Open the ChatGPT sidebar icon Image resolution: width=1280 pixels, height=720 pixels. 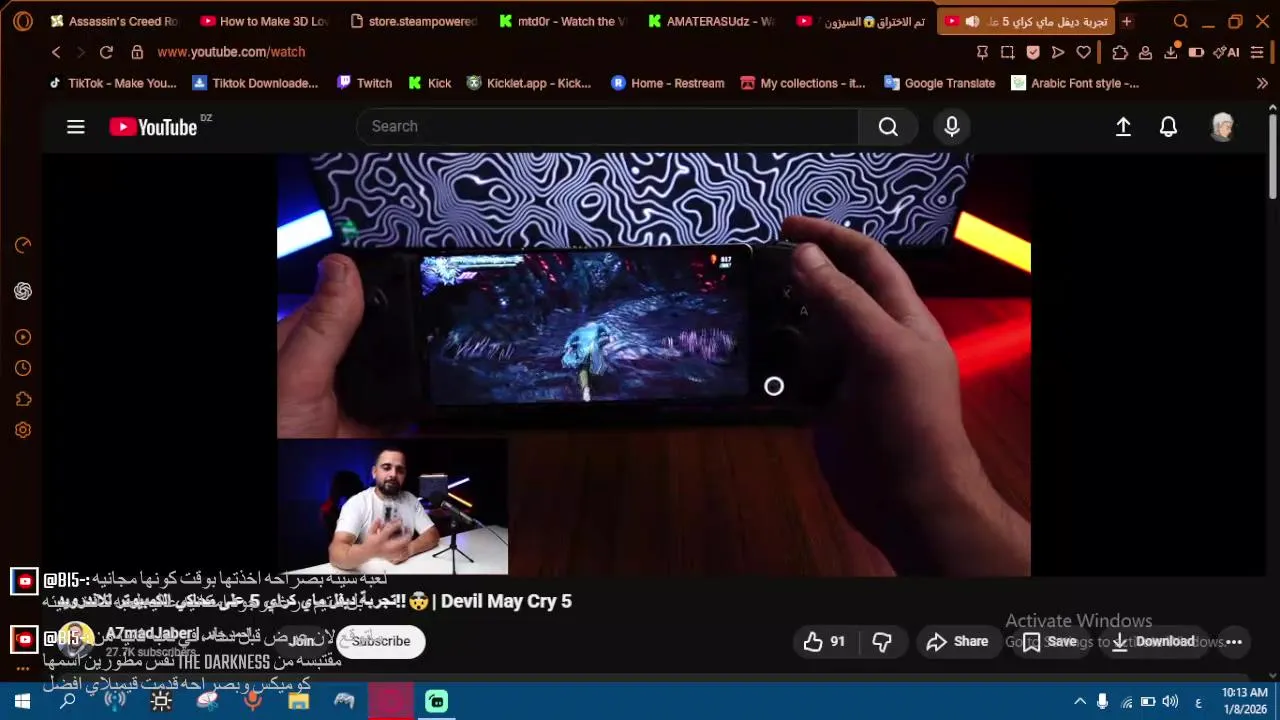(23, 291)
